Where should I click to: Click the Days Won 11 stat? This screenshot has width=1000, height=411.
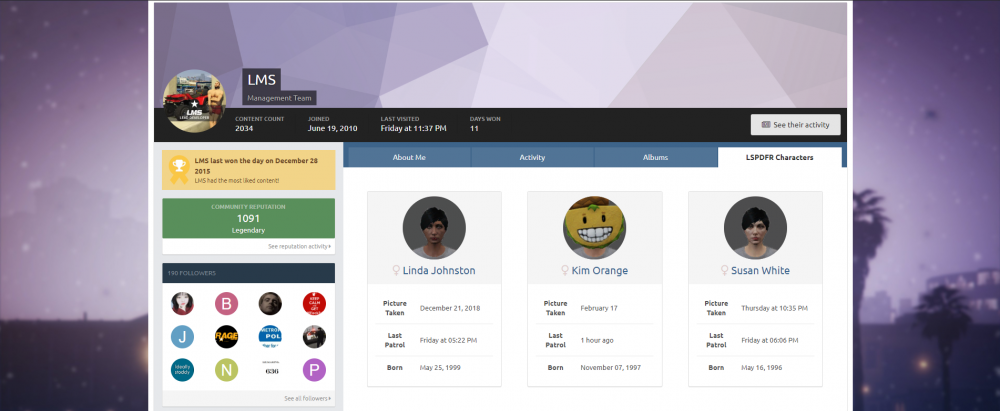485,124
